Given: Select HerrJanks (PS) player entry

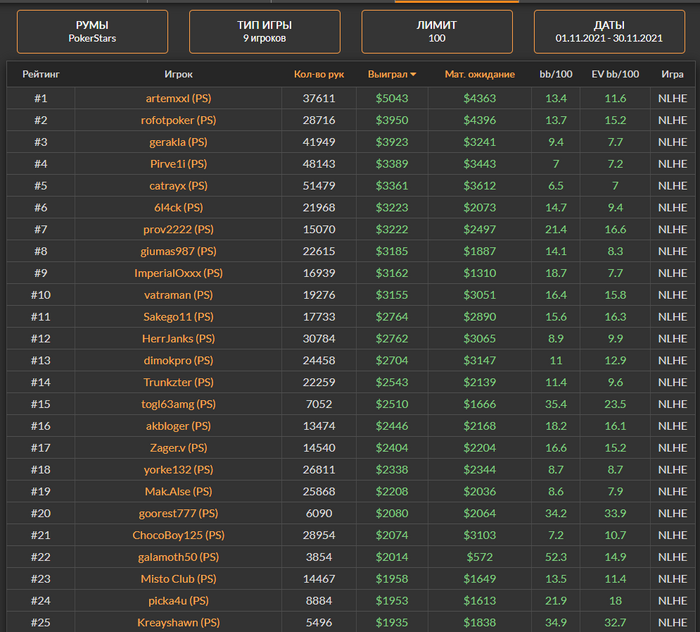Looking at the screenshot, I should tap(178, 339).
